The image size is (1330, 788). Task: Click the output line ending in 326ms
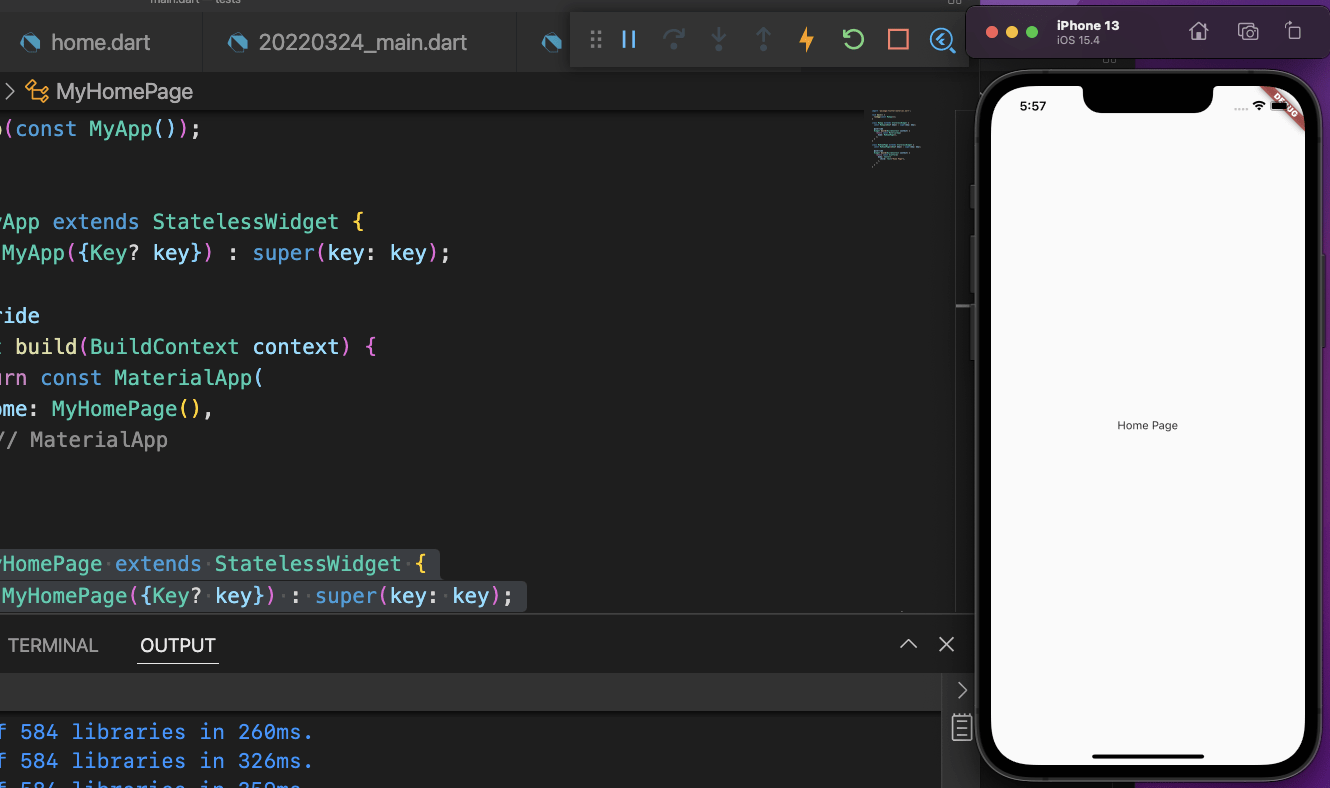coord(157,761)
